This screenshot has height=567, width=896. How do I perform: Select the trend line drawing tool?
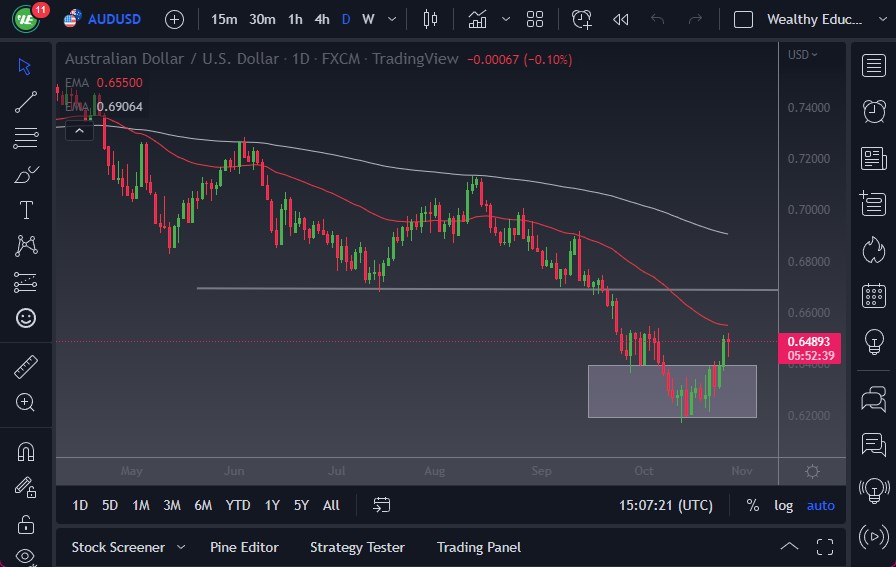click(26, 101)
